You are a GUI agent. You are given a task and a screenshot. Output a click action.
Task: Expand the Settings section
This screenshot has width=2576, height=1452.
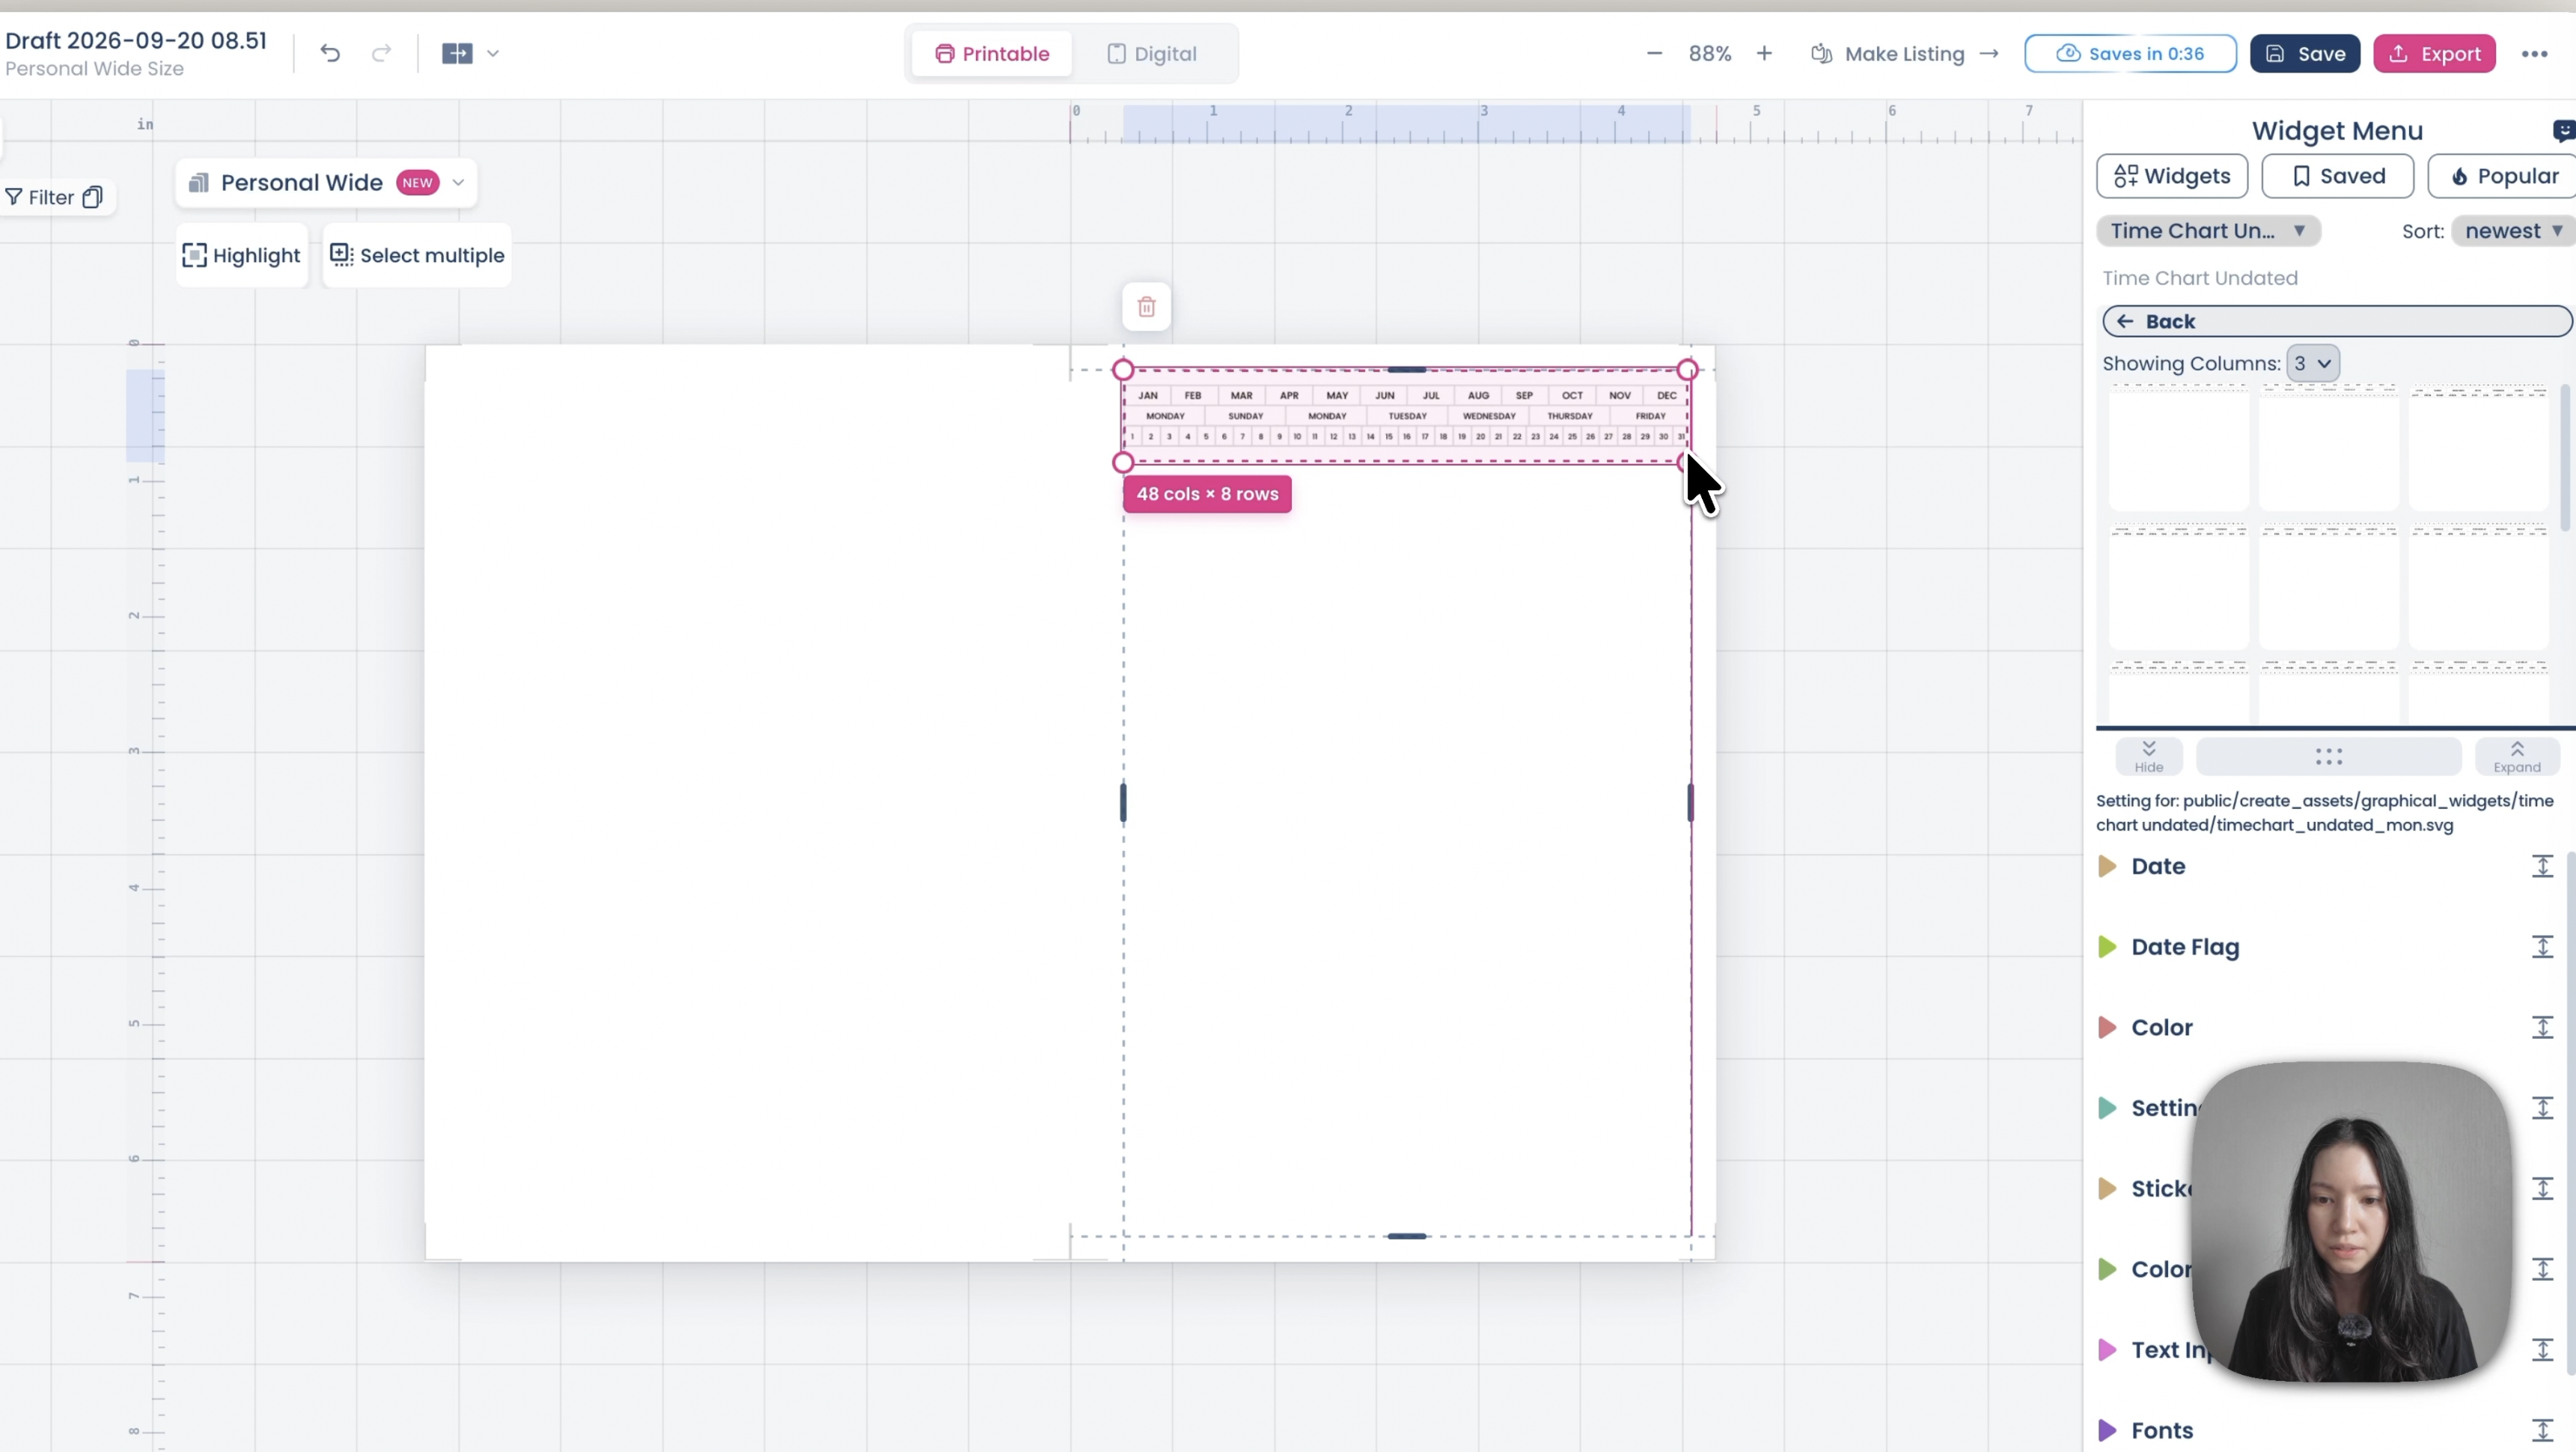point(2107,1108)
